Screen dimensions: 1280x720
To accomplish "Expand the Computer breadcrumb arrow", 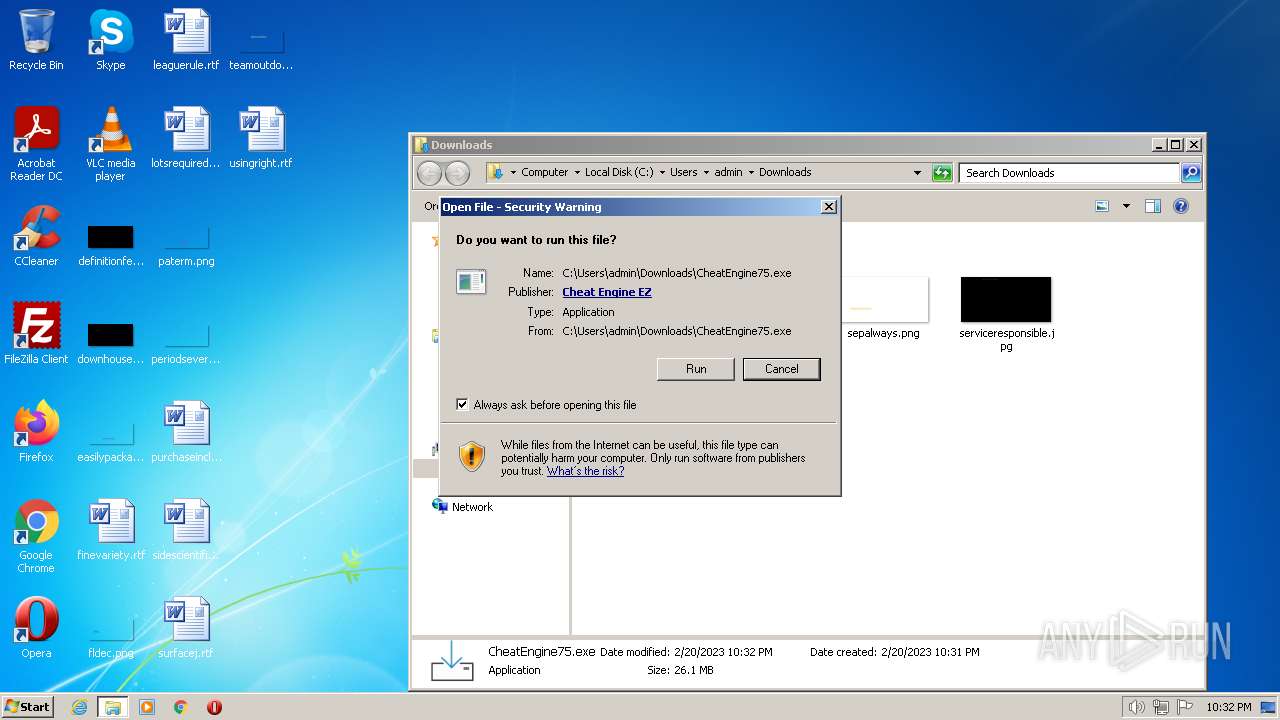I will [x=577, y=173].
